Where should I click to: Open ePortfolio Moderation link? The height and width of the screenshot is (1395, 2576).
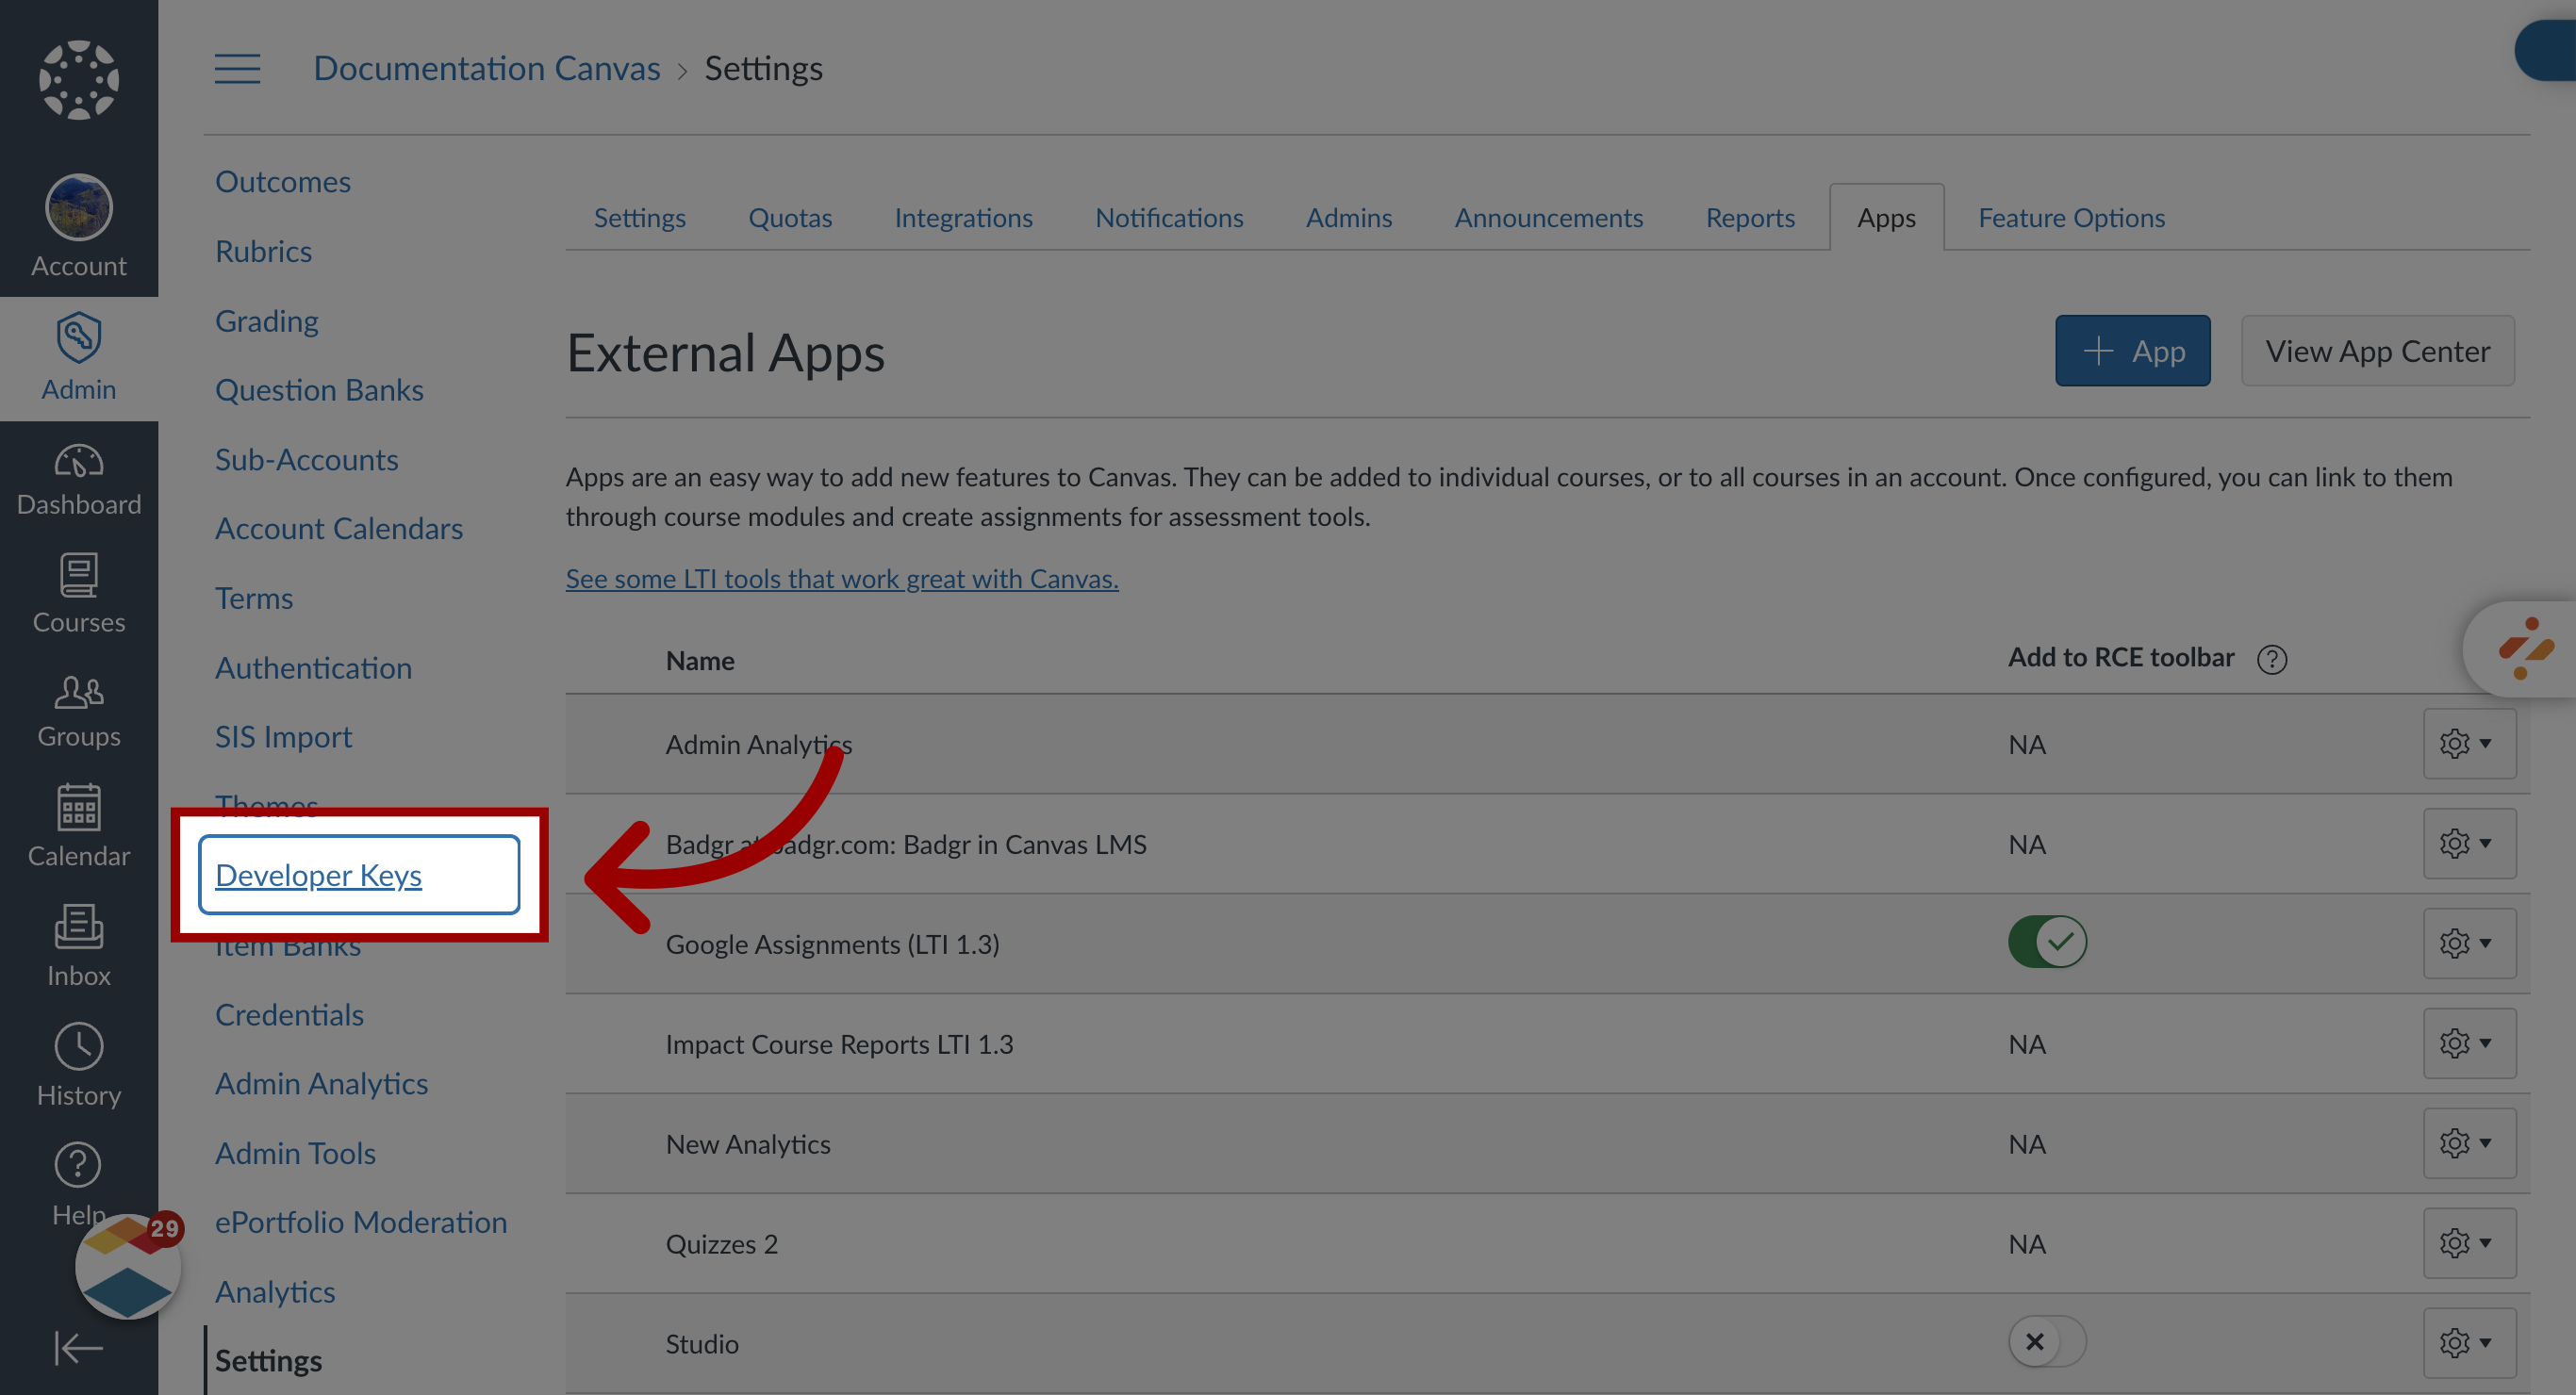pos(361,1222)
